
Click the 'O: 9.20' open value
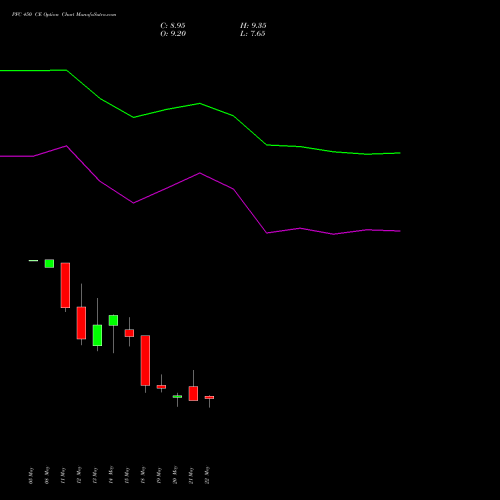tap(173, 34)
